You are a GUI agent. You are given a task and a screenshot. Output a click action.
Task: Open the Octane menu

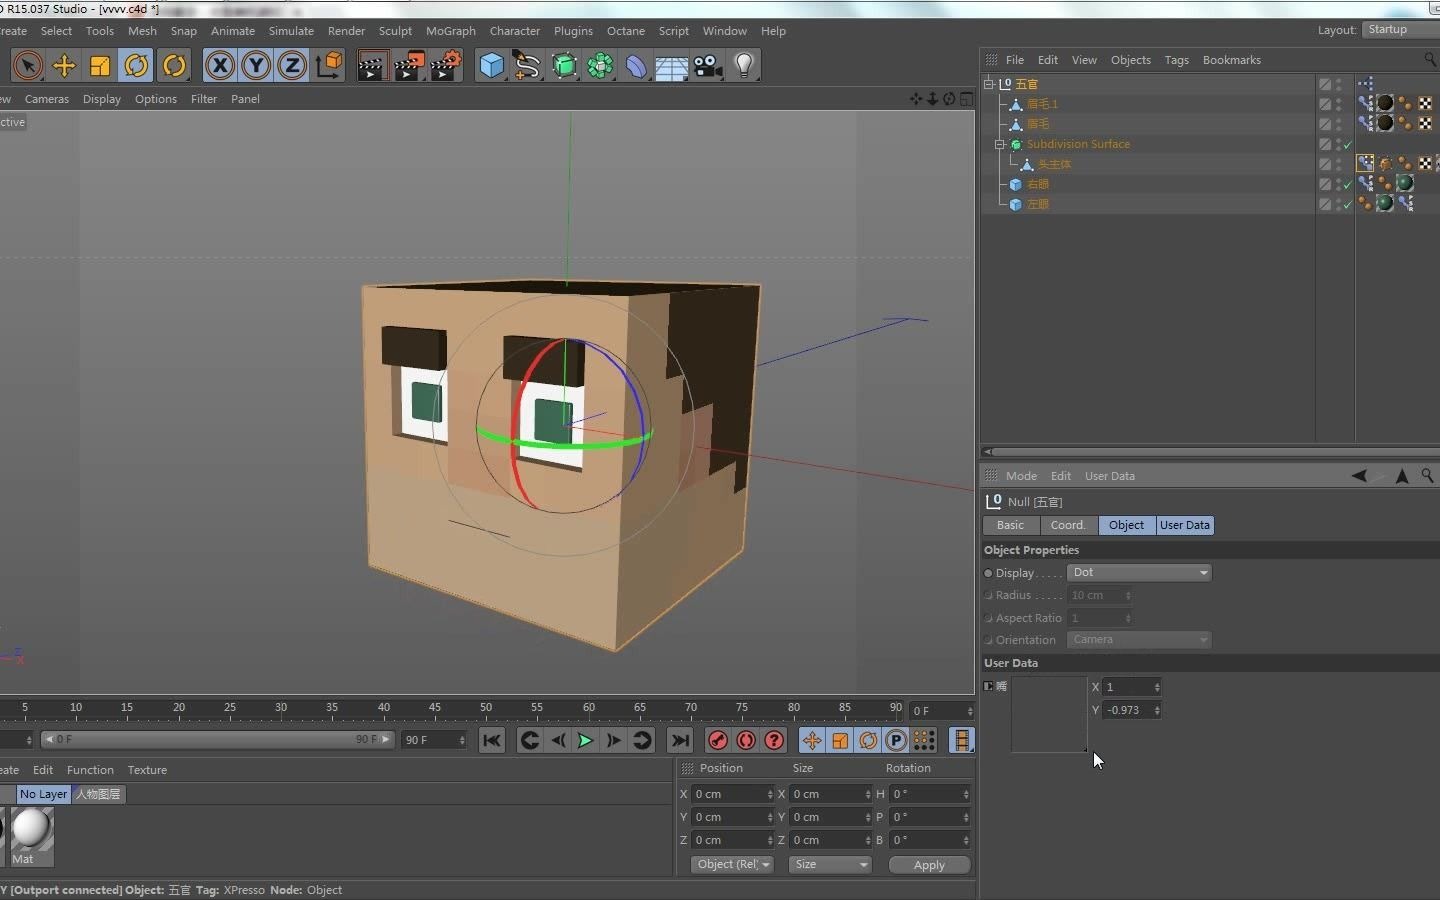[626, 31]
